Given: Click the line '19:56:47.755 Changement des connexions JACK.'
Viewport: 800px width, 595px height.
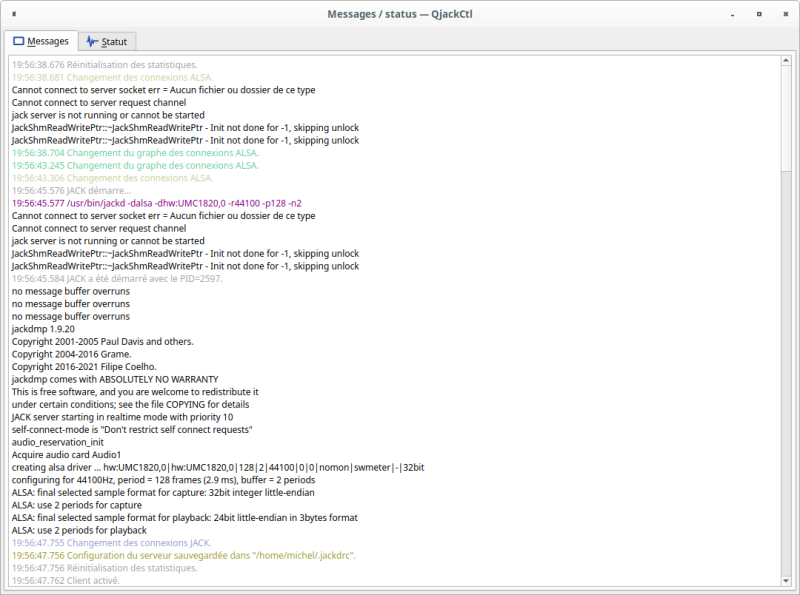Looking at the screenshot, I should point(111,543).
